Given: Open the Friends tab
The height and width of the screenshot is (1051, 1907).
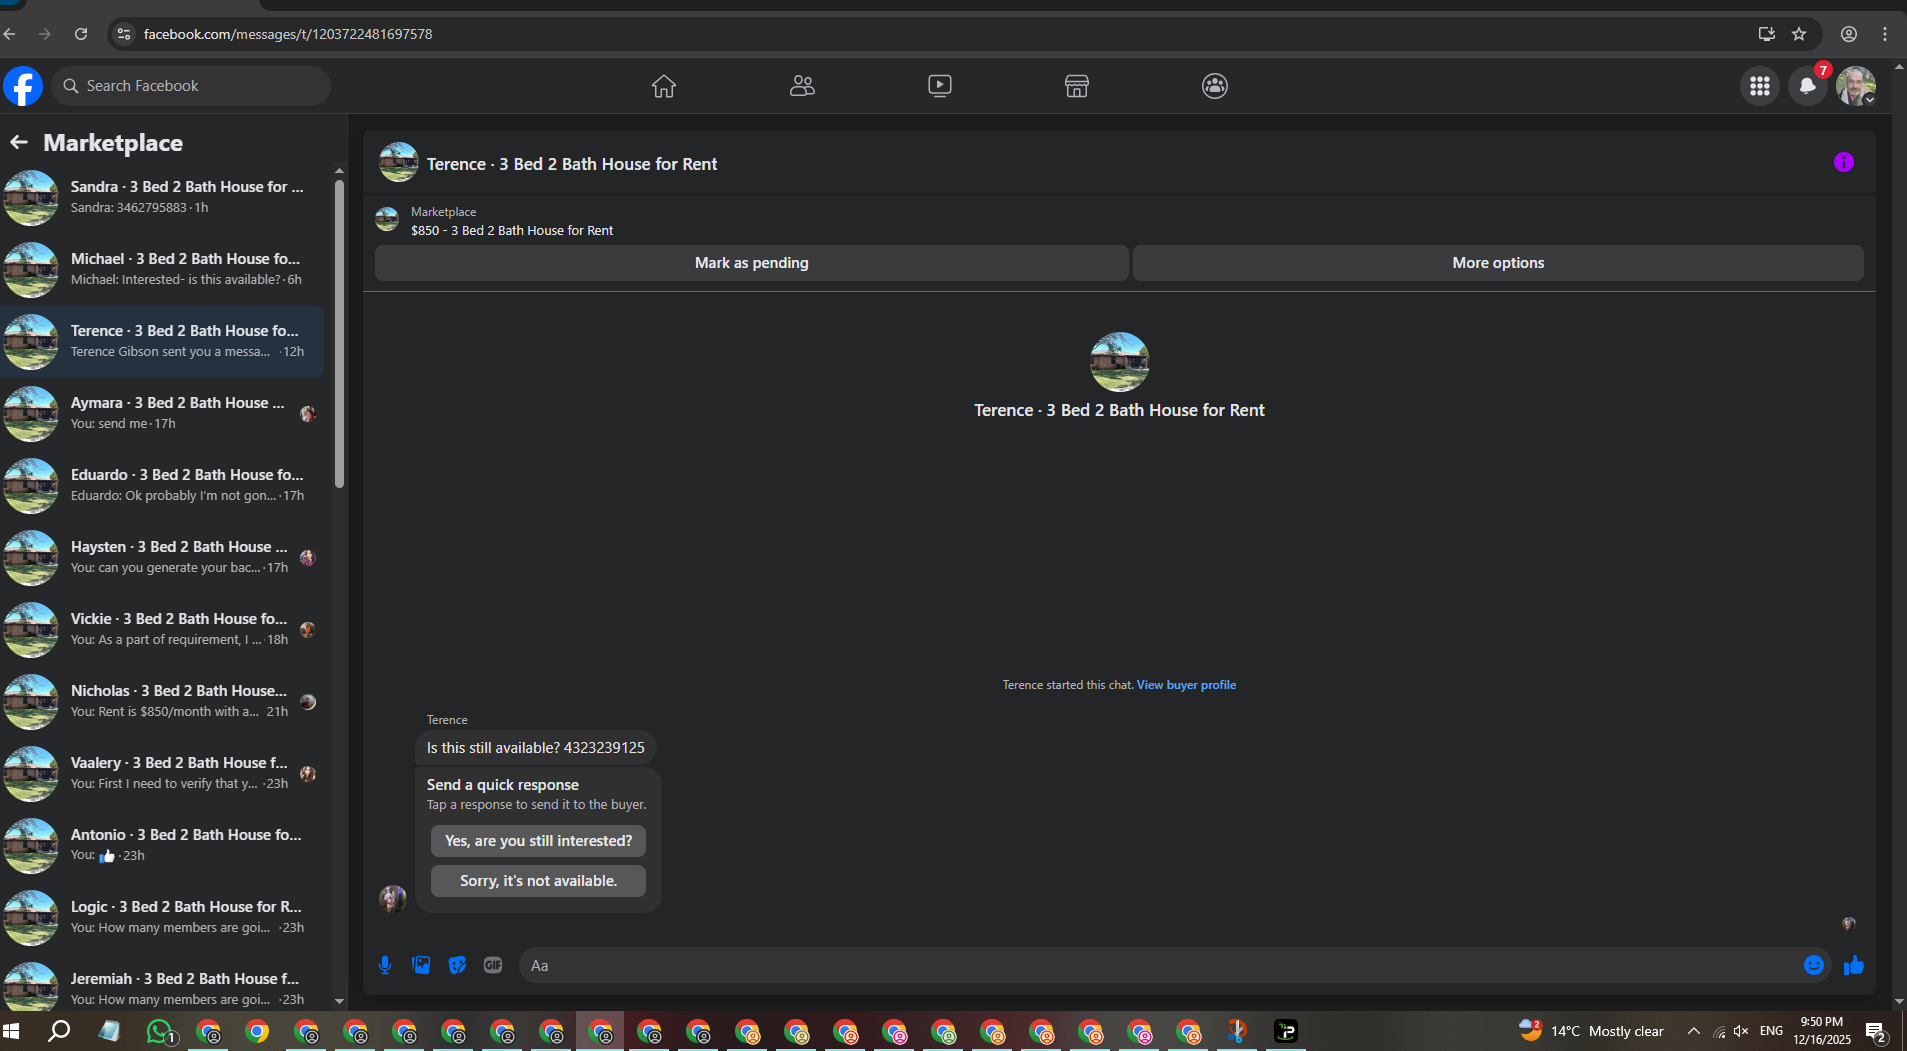Looking at the screenshot, I should coord(802,86).
